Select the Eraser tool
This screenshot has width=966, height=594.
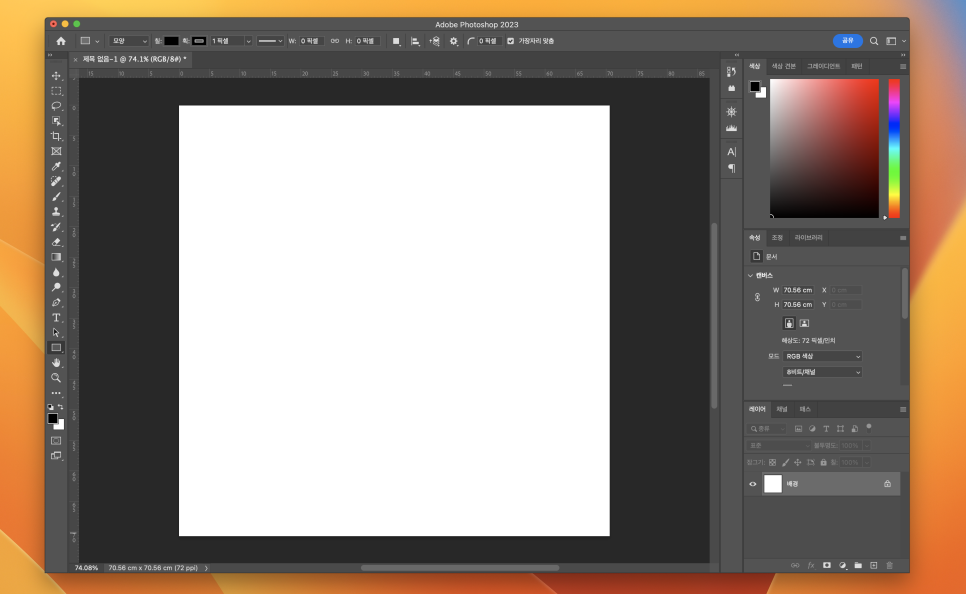point(56,242)
